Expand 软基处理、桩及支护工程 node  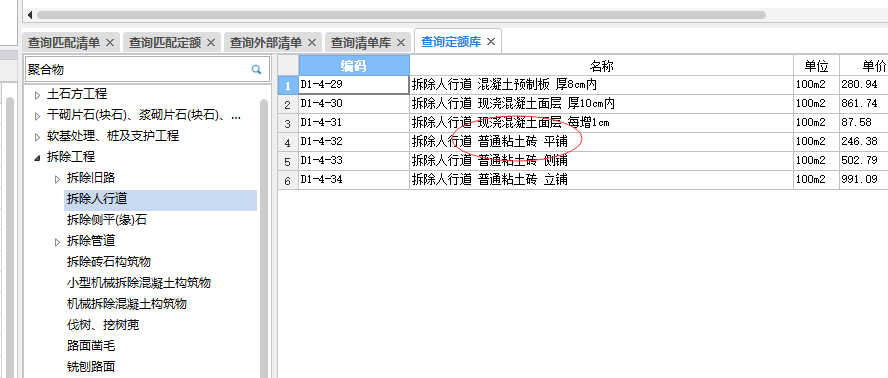click(37, 137)
